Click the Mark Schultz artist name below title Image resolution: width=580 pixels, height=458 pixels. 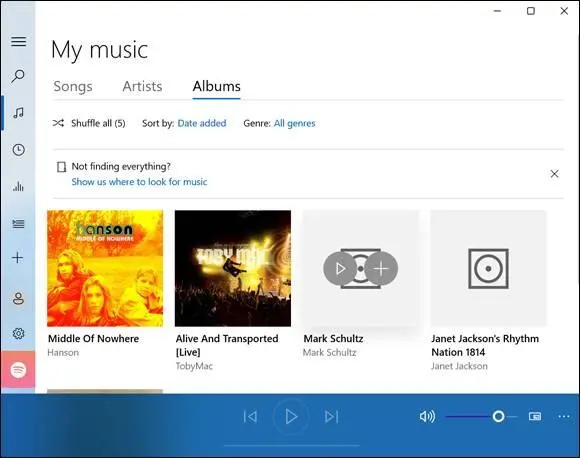click(329, 353)
